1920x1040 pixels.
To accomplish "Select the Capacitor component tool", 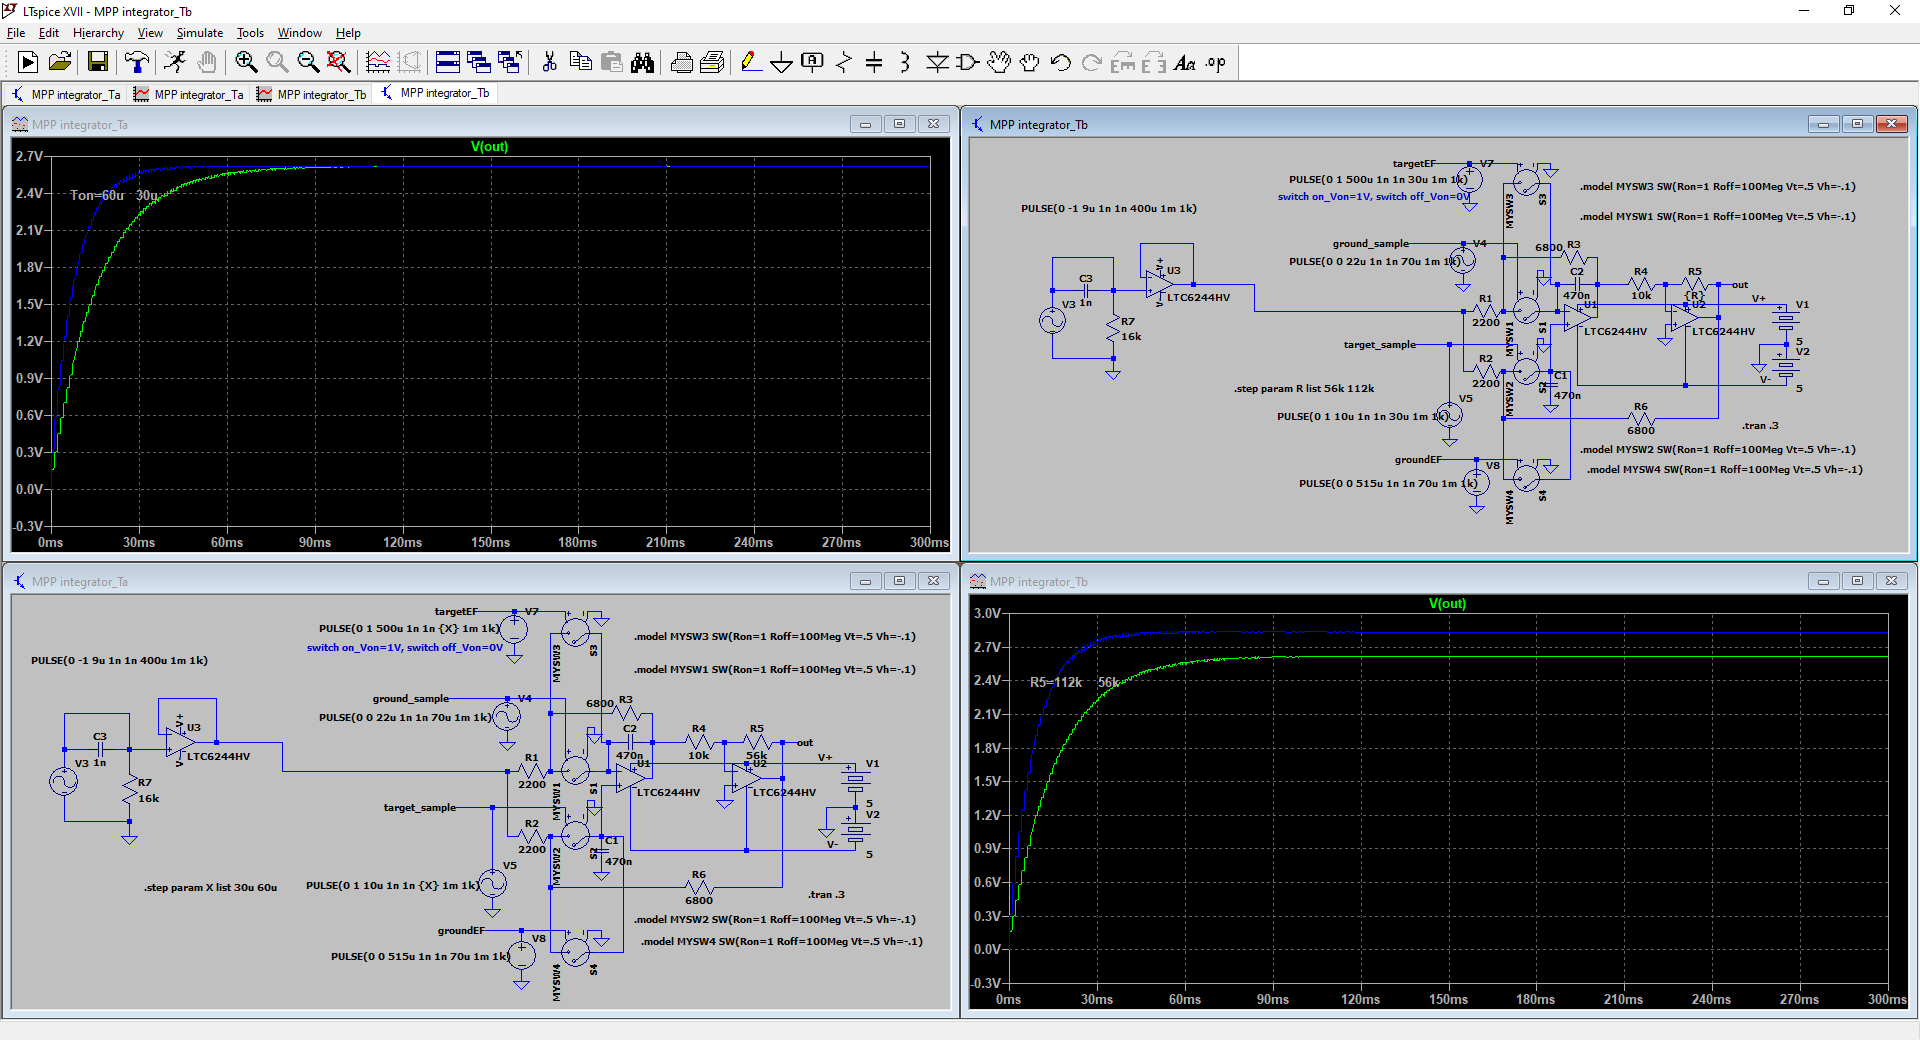I will click(874, 63).
